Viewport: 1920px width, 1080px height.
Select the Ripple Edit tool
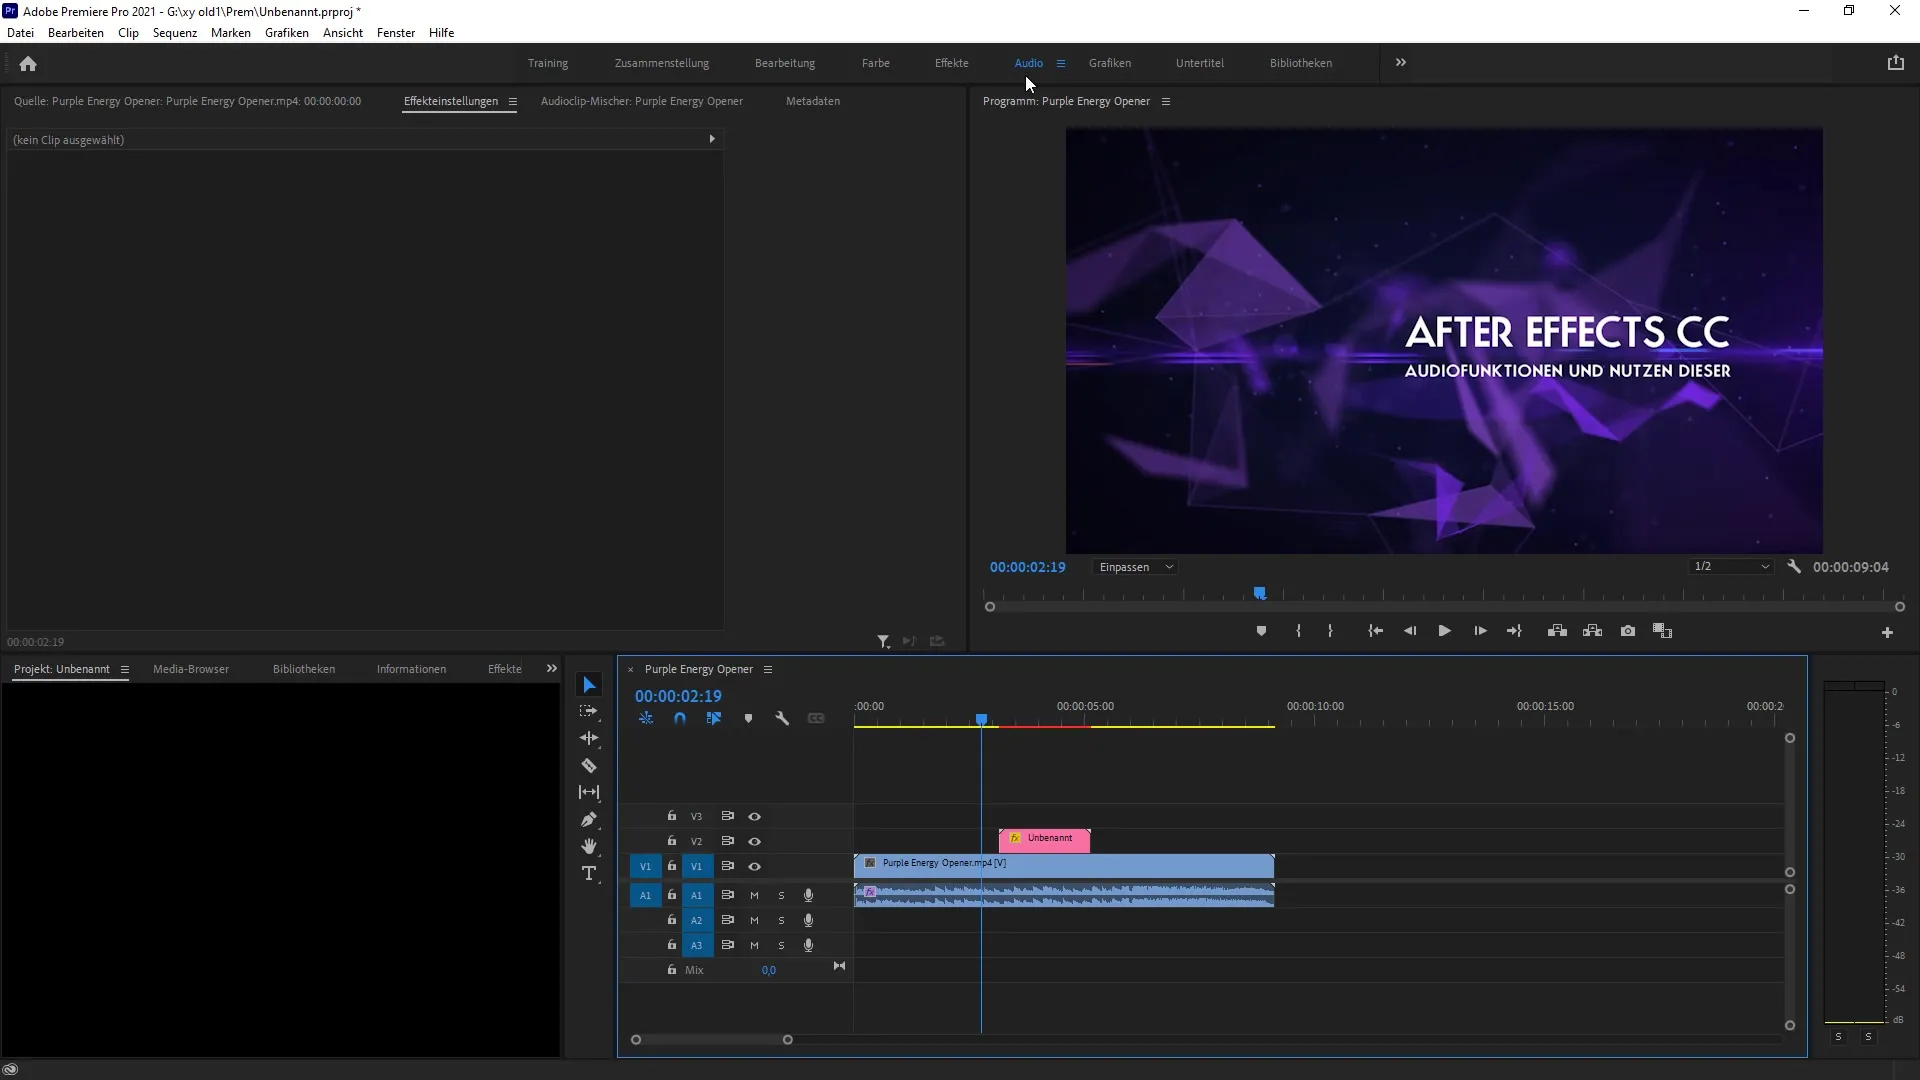coord(589,738)
